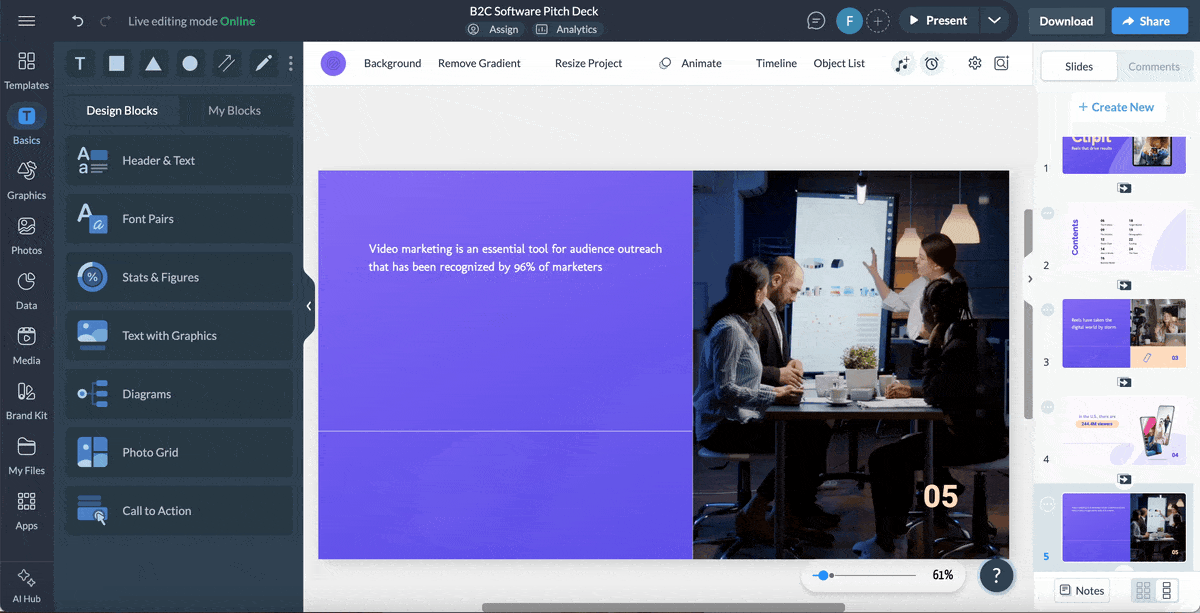Screen dimensions: 1200x613
Task: Collapse the Design Blocks panel with the chevron
Action: click(x=310, y=305)
